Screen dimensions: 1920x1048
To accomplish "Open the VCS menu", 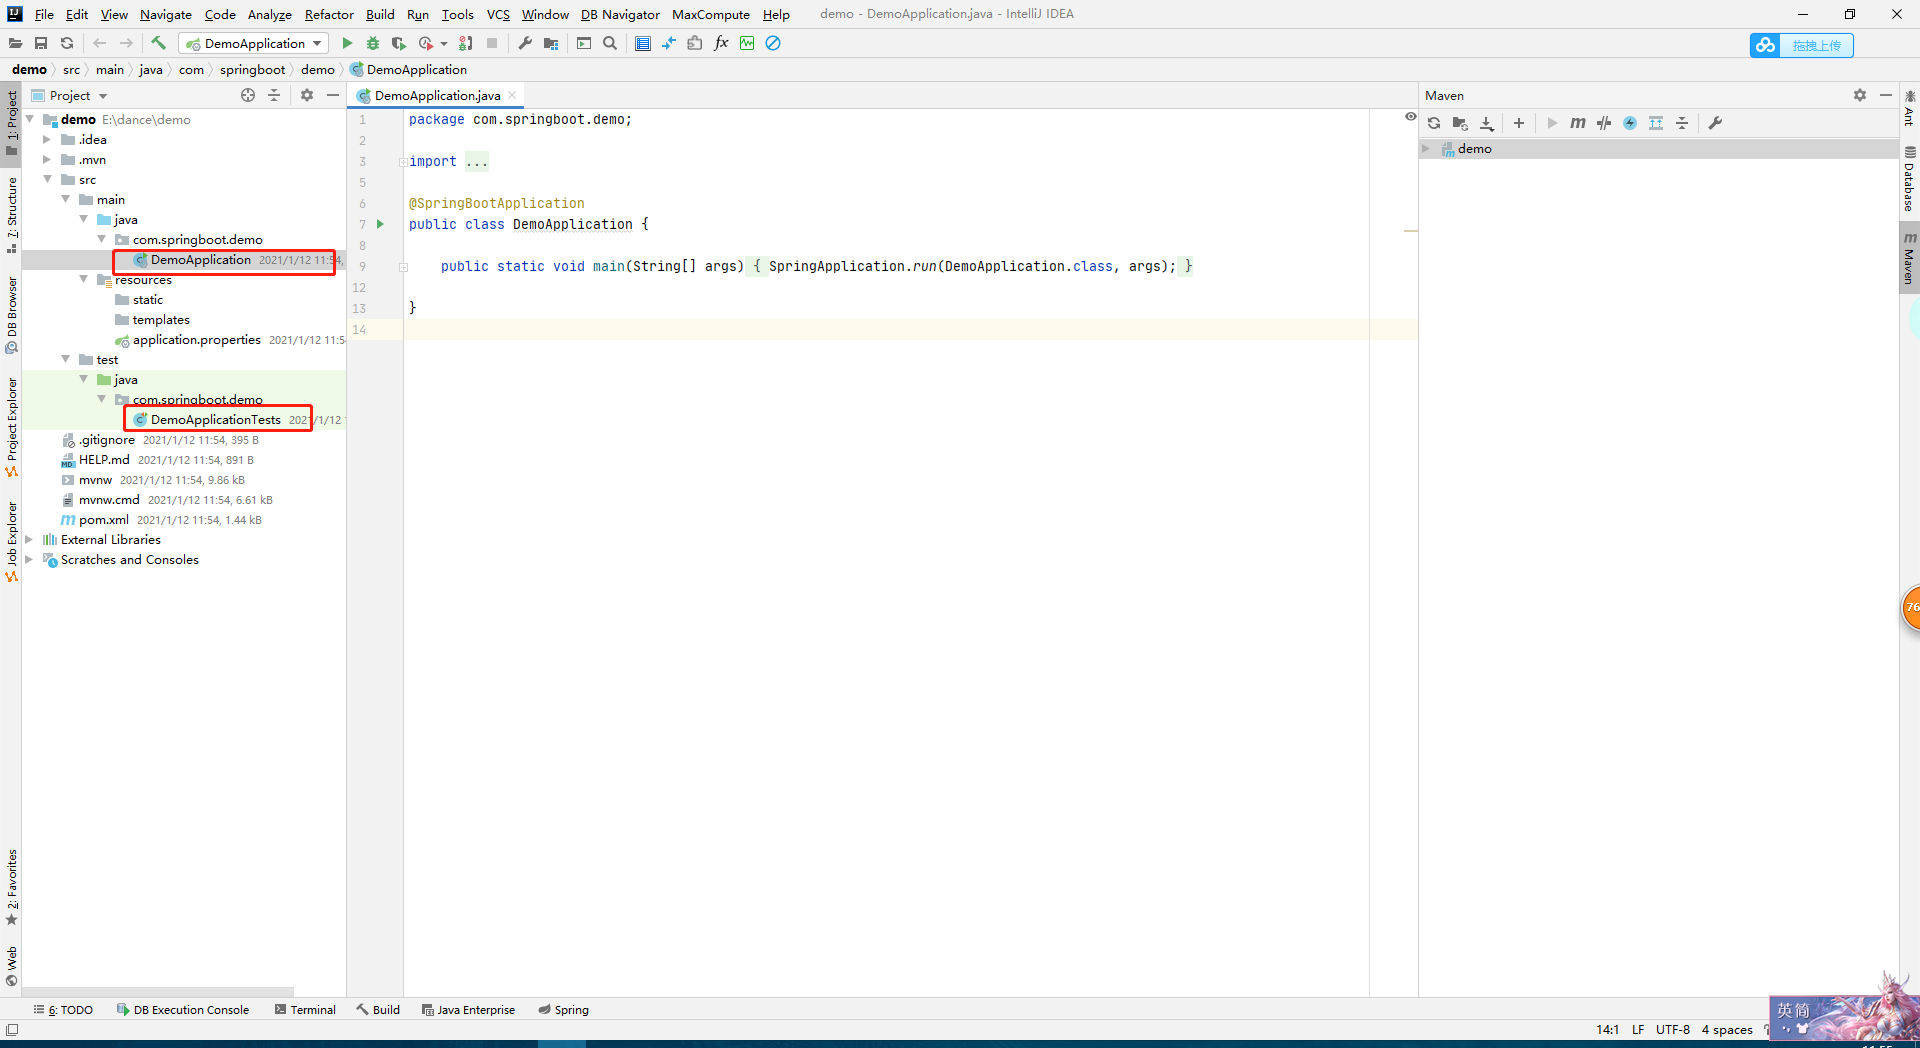I will pos(498,14).
